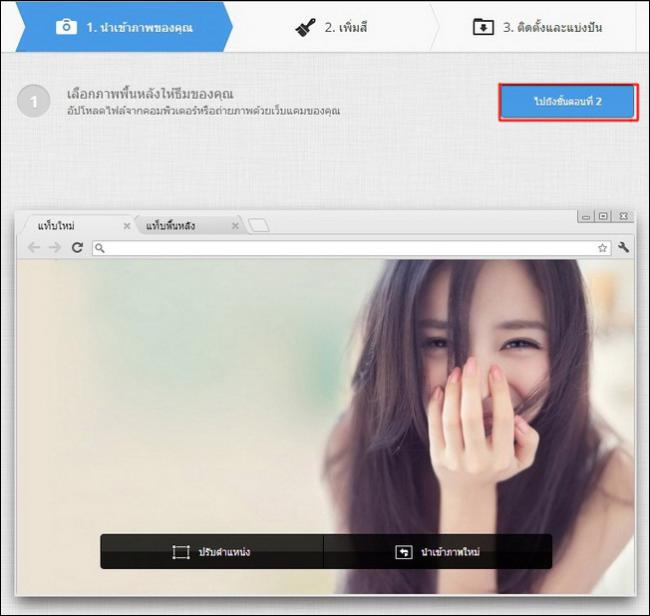Click preview window minimize button
This screenshot has height=616, width=650.
585,216
